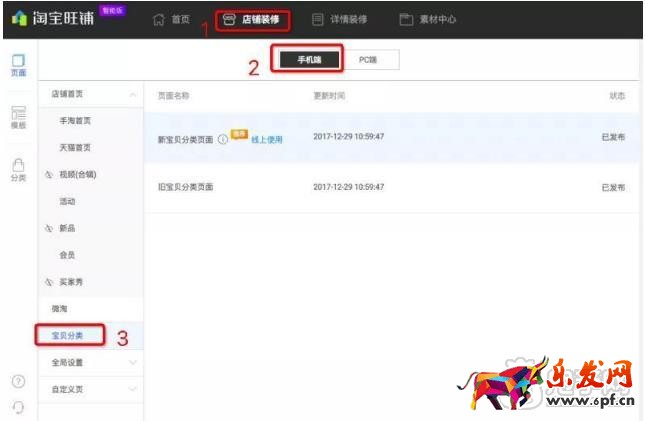The width and height of the screenshot is (645, 421).
Task: Click the 淘宝旺铺 logo icon
Action: pos(19,18)
